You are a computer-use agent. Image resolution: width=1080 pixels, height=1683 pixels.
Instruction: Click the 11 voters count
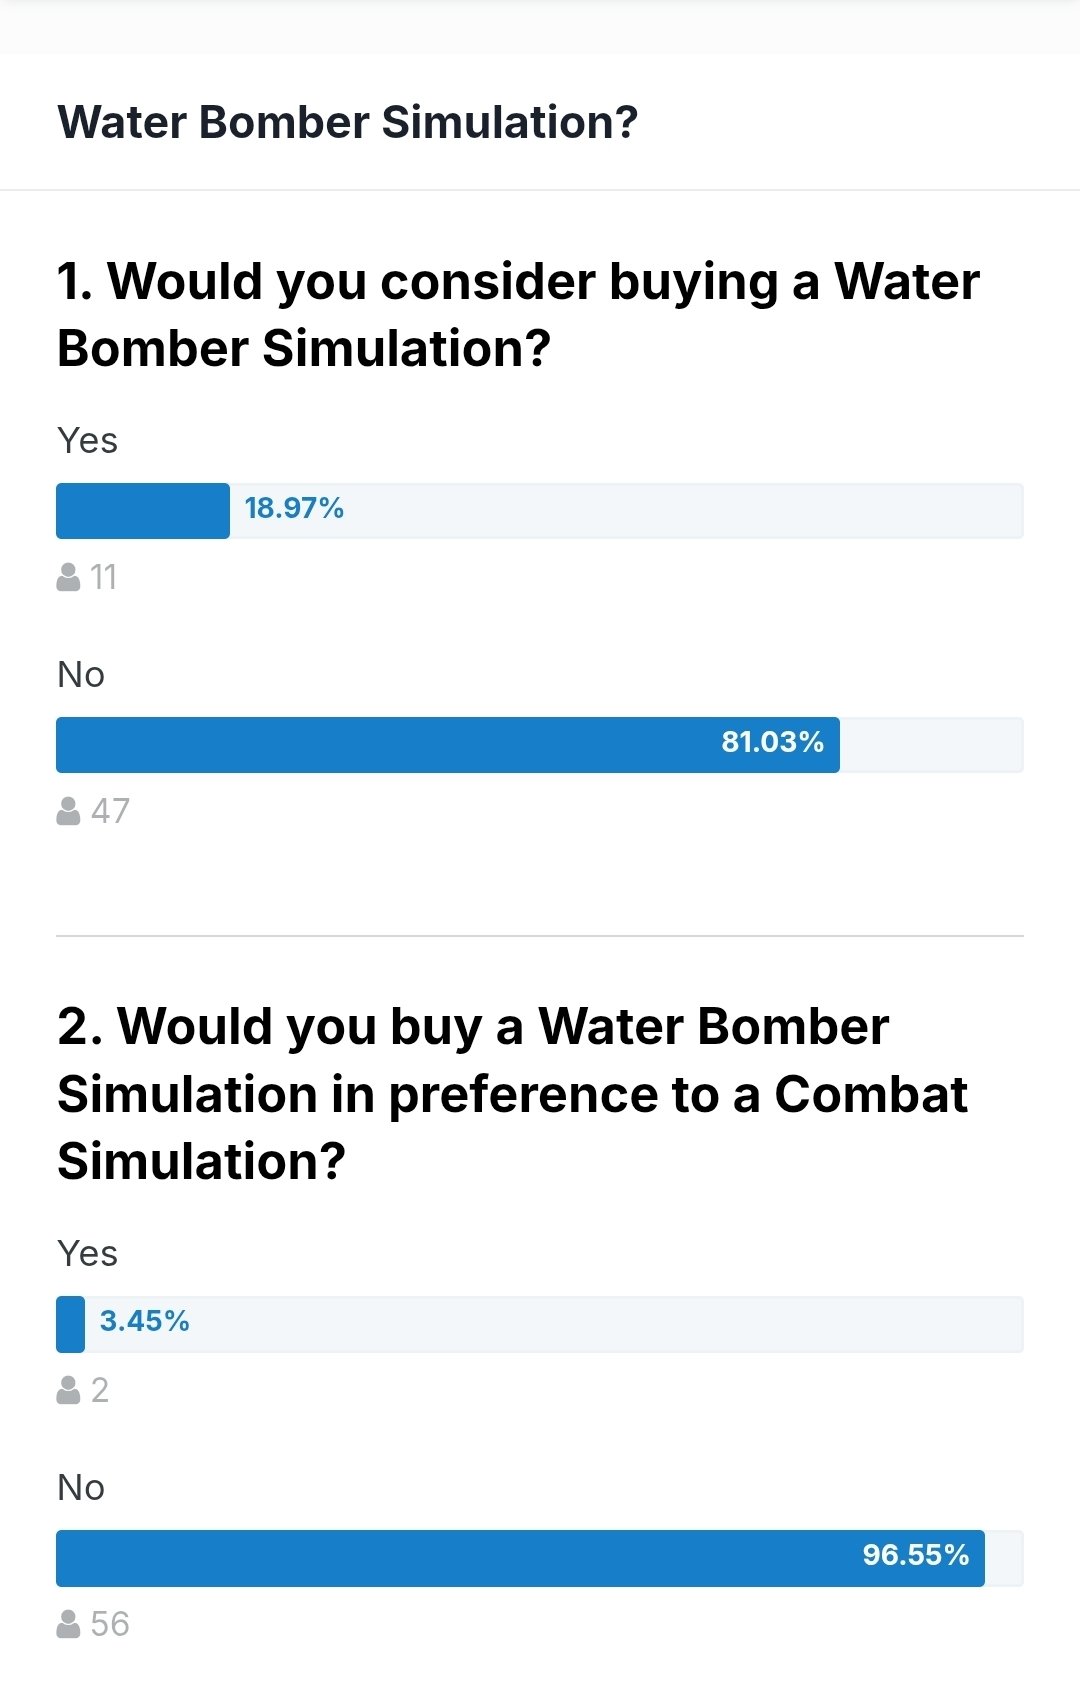(x=103, y=577)
